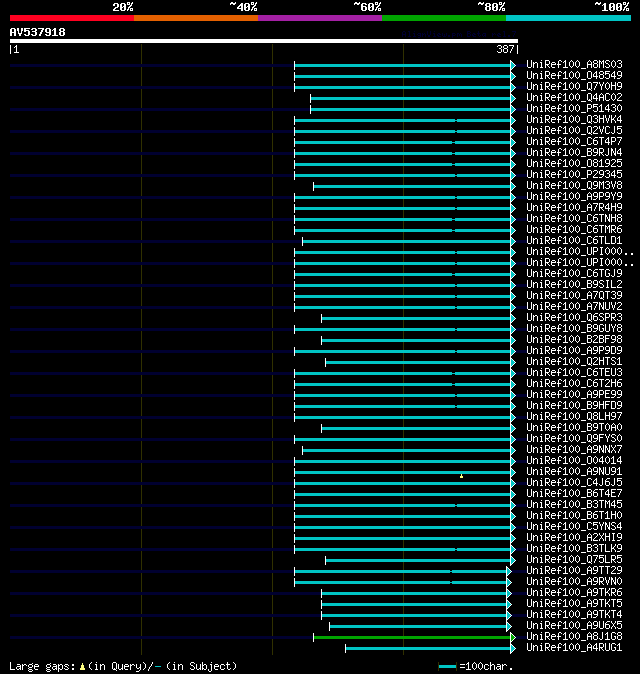The image size is (640, 674).
Task: Select label UniRef100_C6T4P7
Action: coord(574,141)
